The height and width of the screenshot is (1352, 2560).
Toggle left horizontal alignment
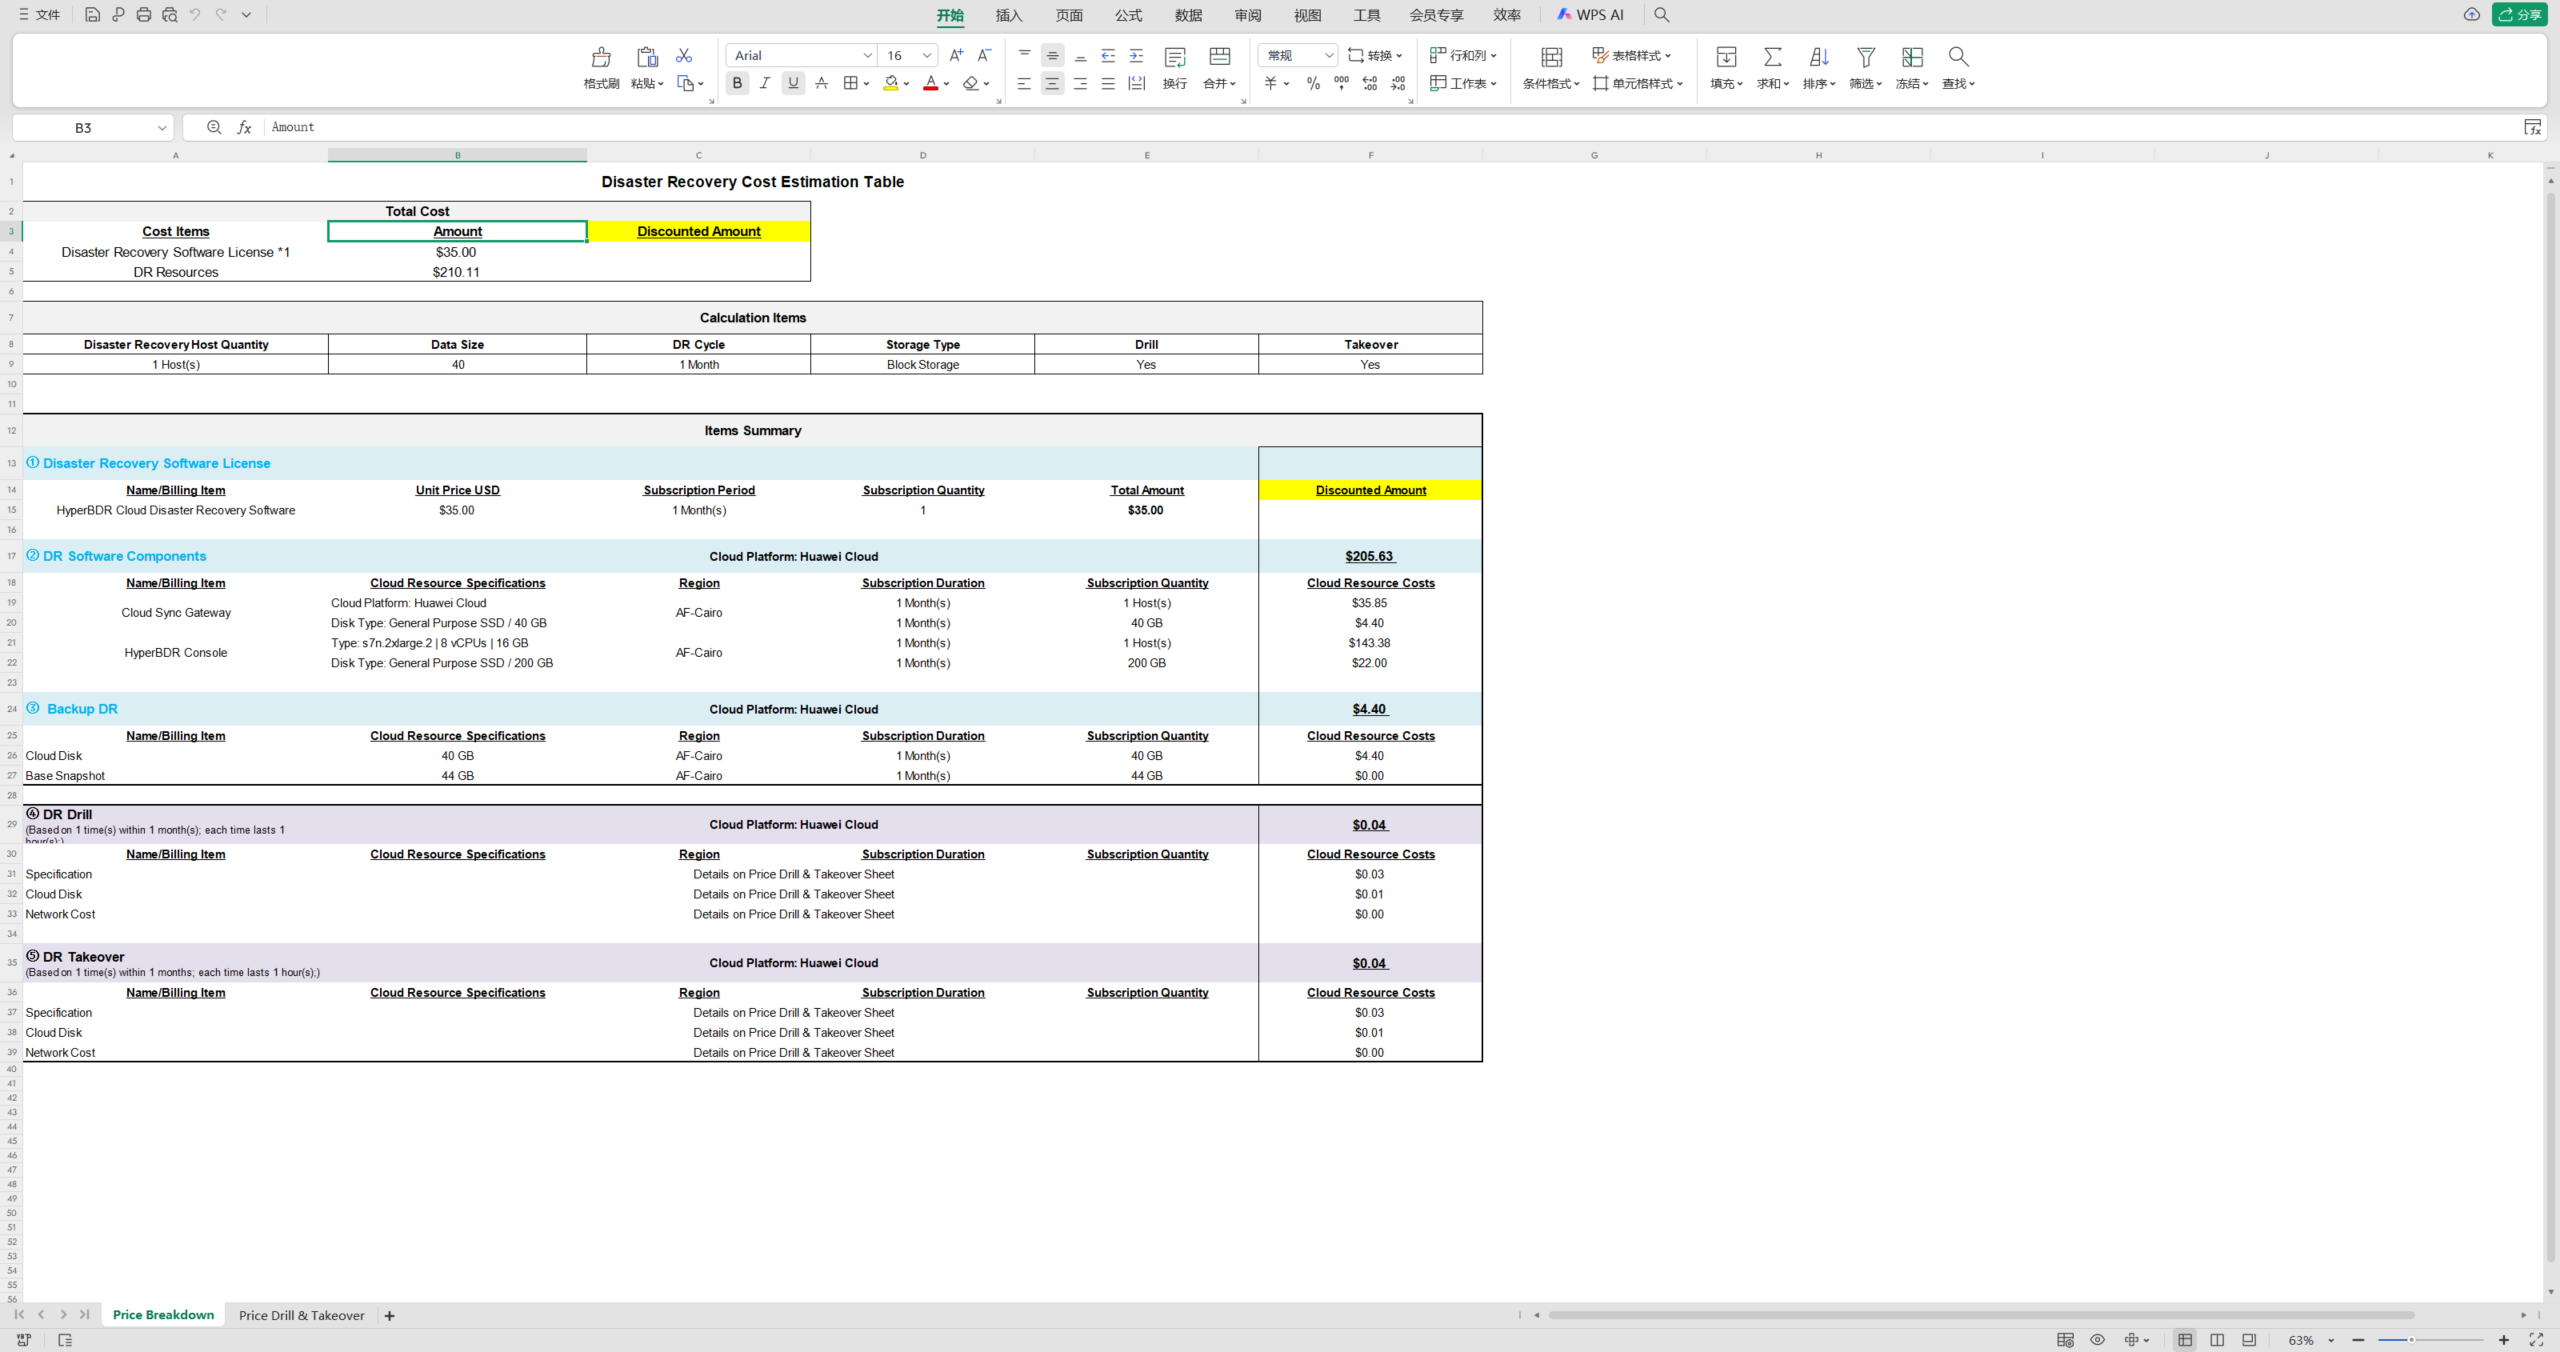tap(1024, 84)
